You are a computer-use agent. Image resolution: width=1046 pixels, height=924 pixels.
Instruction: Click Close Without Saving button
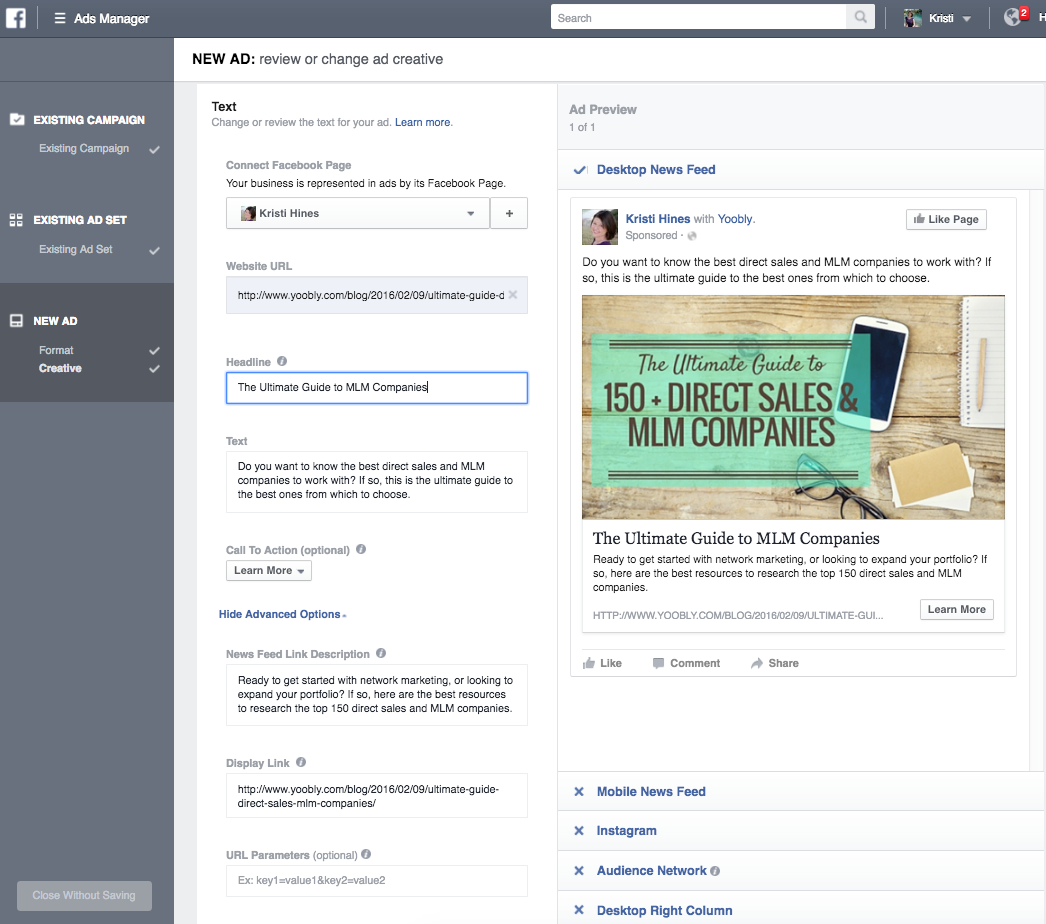84,895
